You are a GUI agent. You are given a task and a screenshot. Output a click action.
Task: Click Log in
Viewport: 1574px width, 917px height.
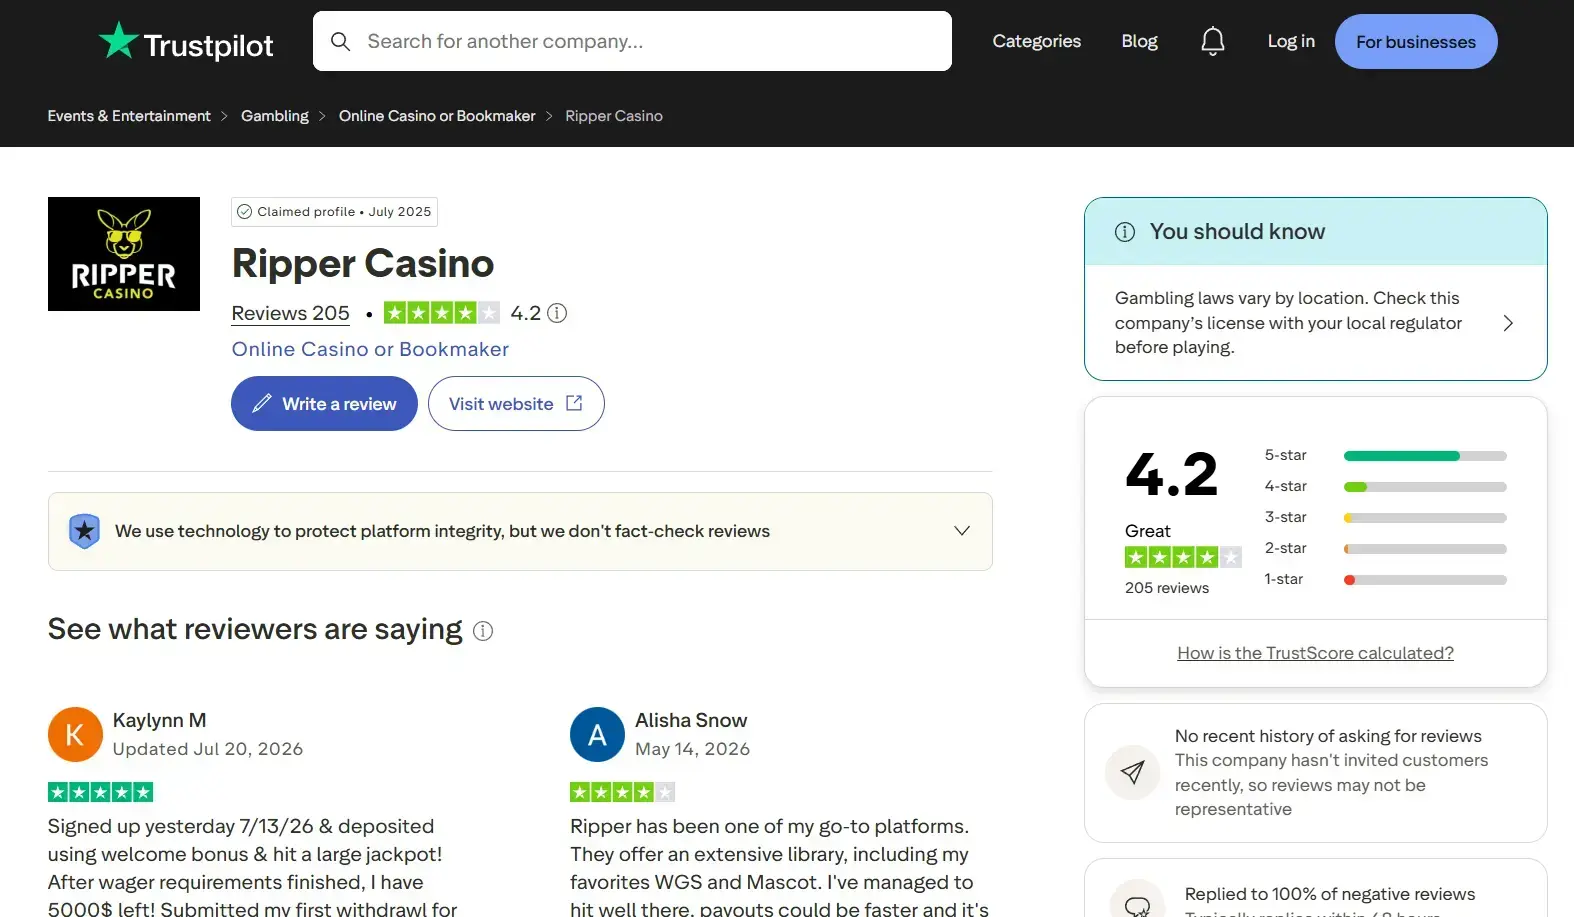coord(1291,41)
